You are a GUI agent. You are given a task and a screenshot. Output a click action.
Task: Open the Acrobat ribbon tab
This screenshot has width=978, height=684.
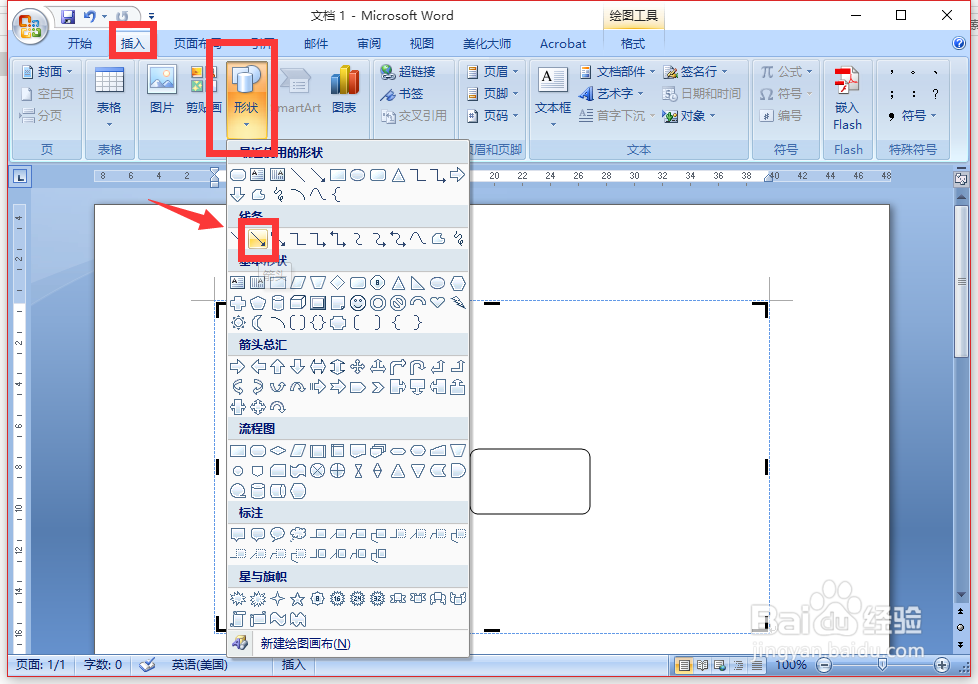coord(562,43)
